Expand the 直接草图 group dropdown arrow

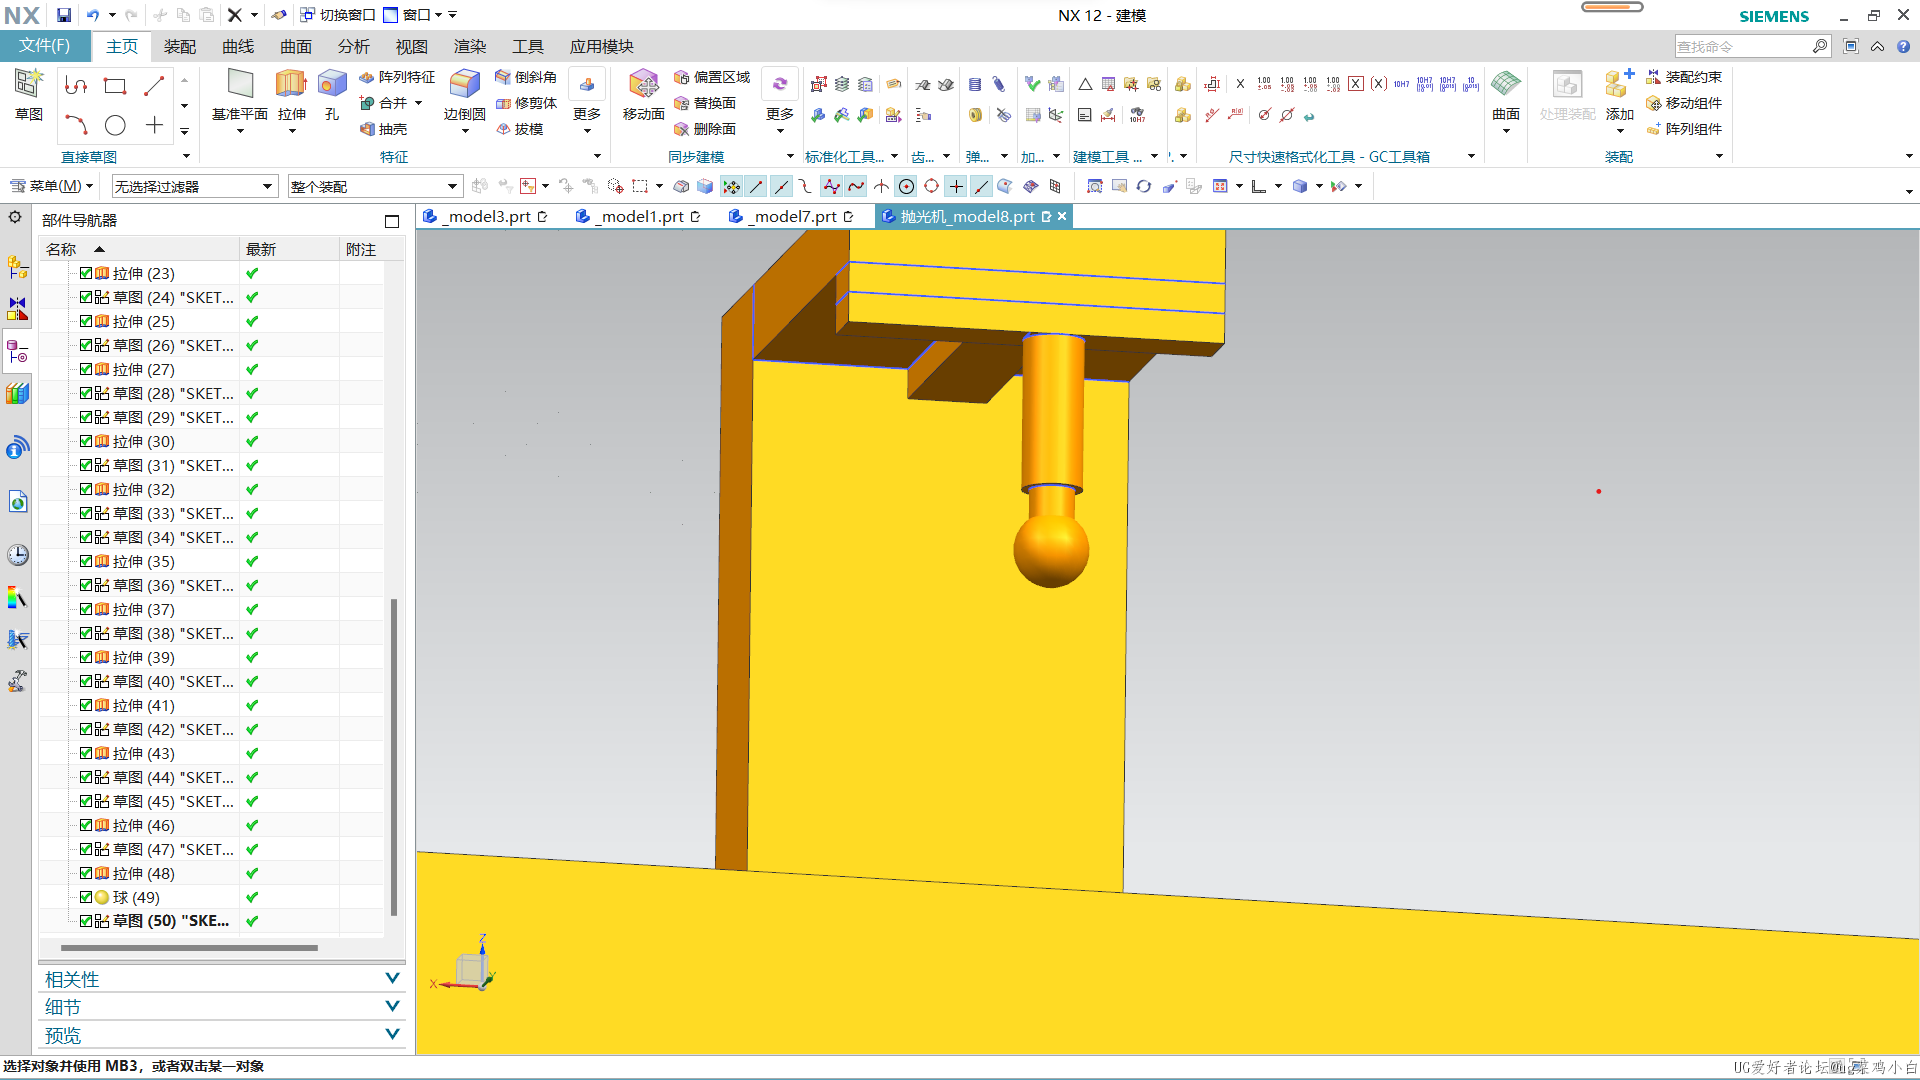186,156
